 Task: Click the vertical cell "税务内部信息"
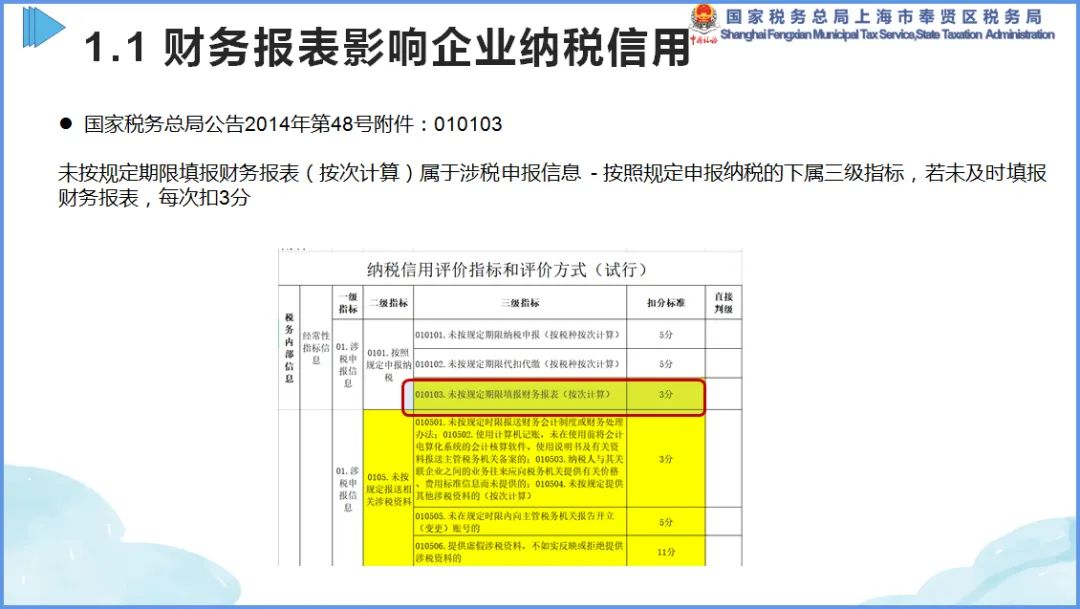coord(289,348)
